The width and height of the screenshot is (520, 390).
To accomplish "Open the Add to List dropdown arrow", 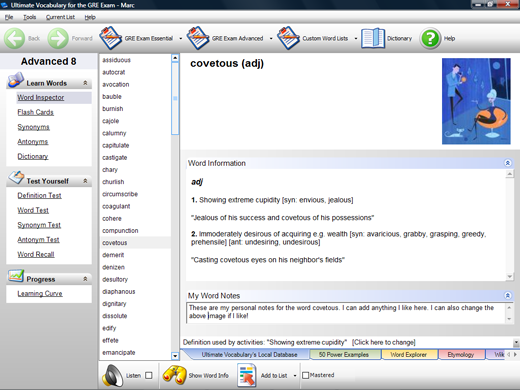I will (x=295, y=376).
